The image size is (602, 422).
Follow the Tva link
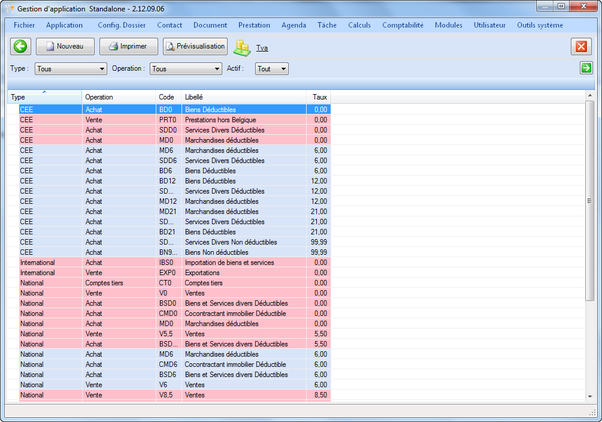[262, 47]
